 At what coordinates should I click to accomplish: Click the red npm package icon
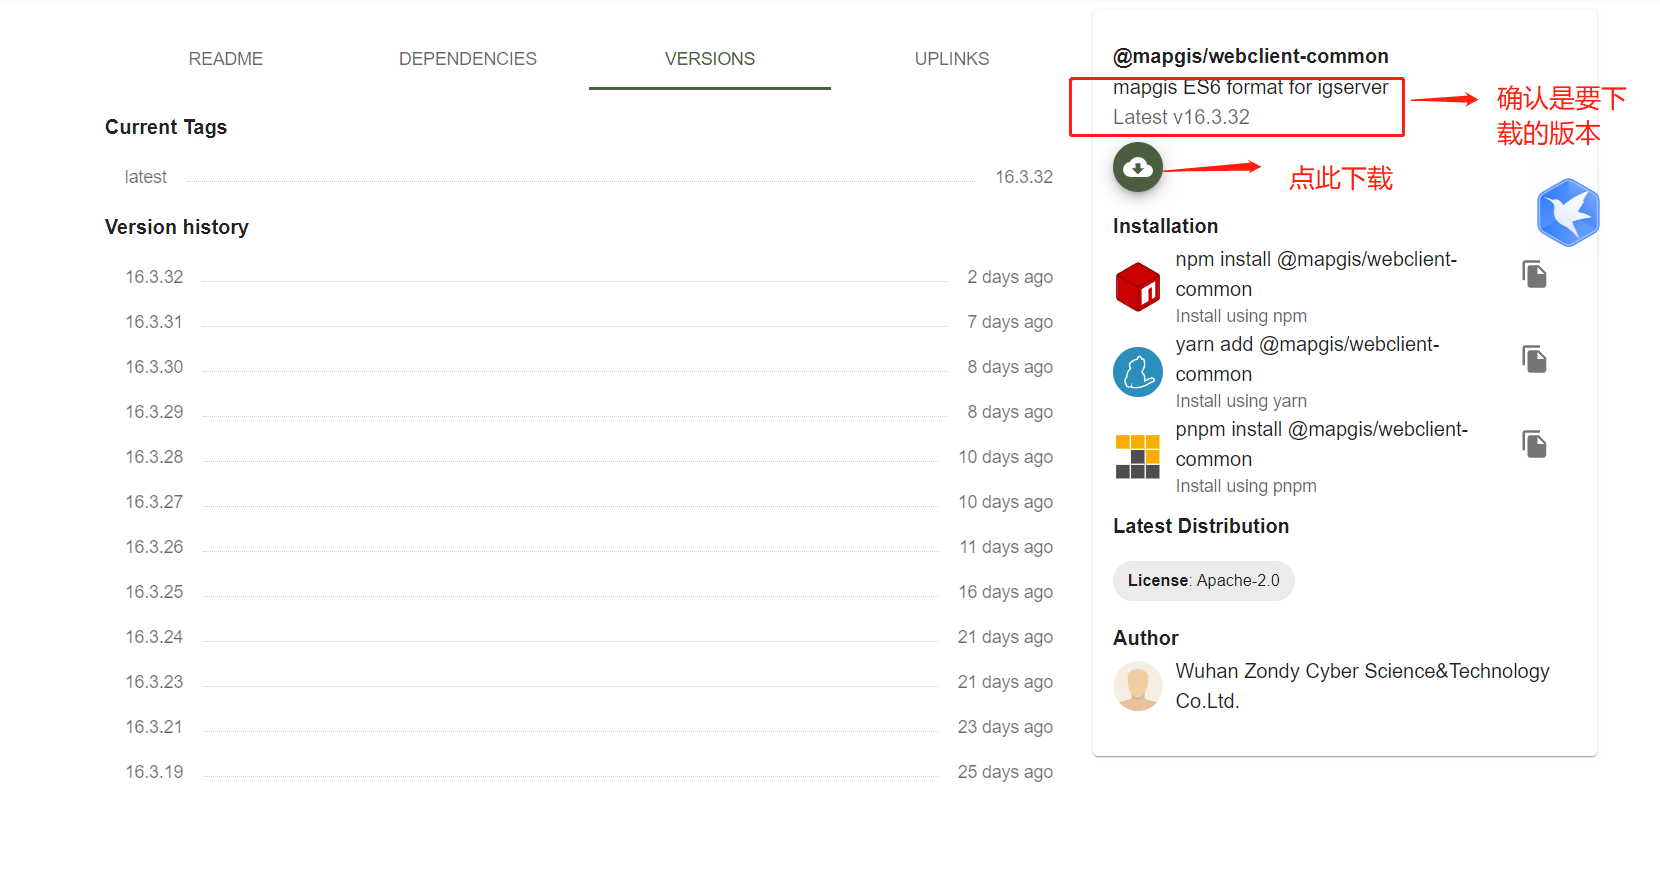click(x=1137, y=287)
